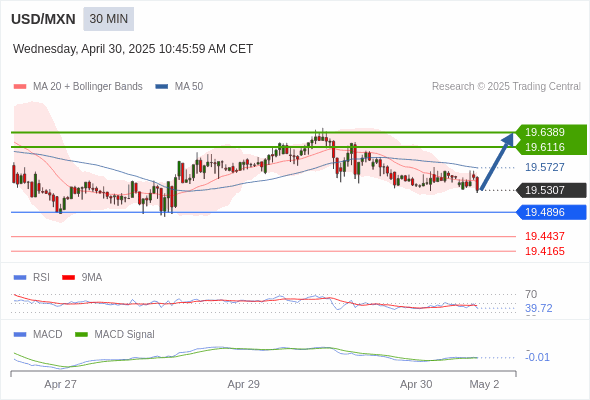
Task: Select the 19.4896 blue pivot label
Action: coord(552,212)
